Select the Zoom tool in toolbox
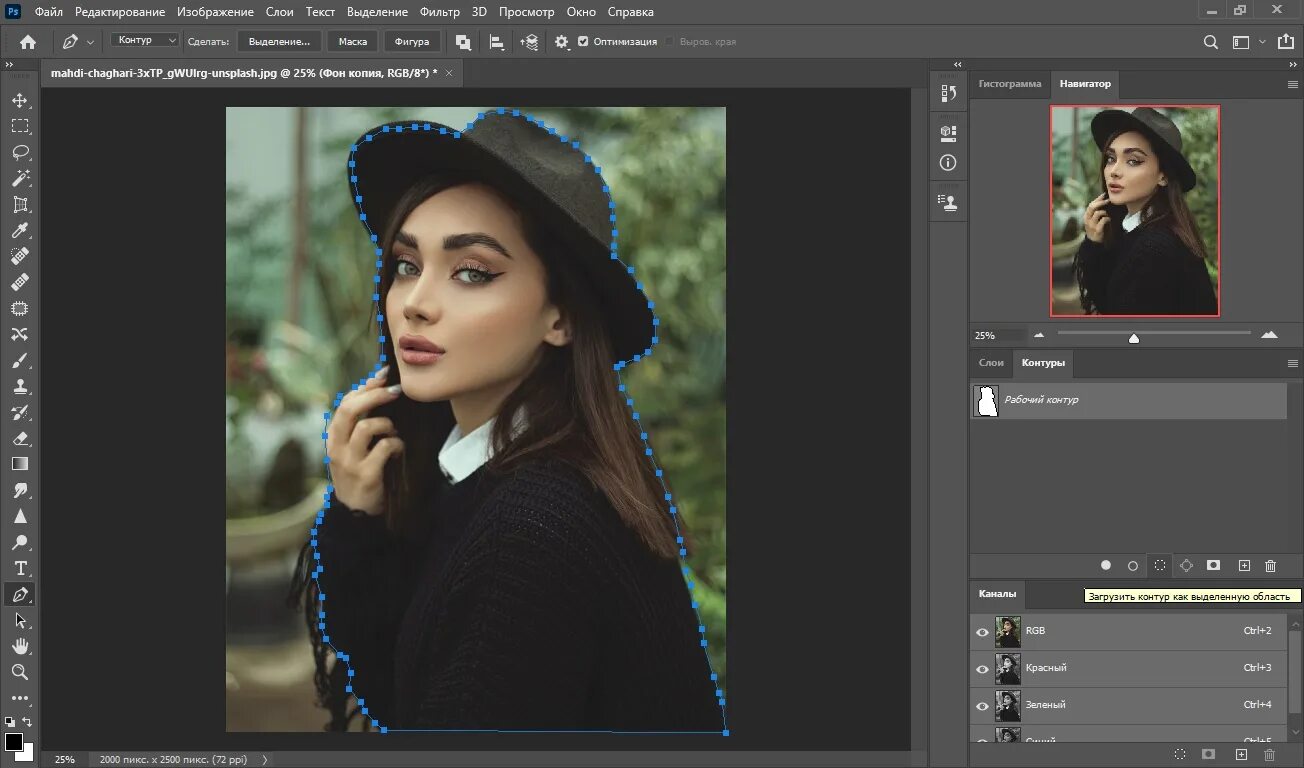The image size is (1304, 768). coord(20,673)
